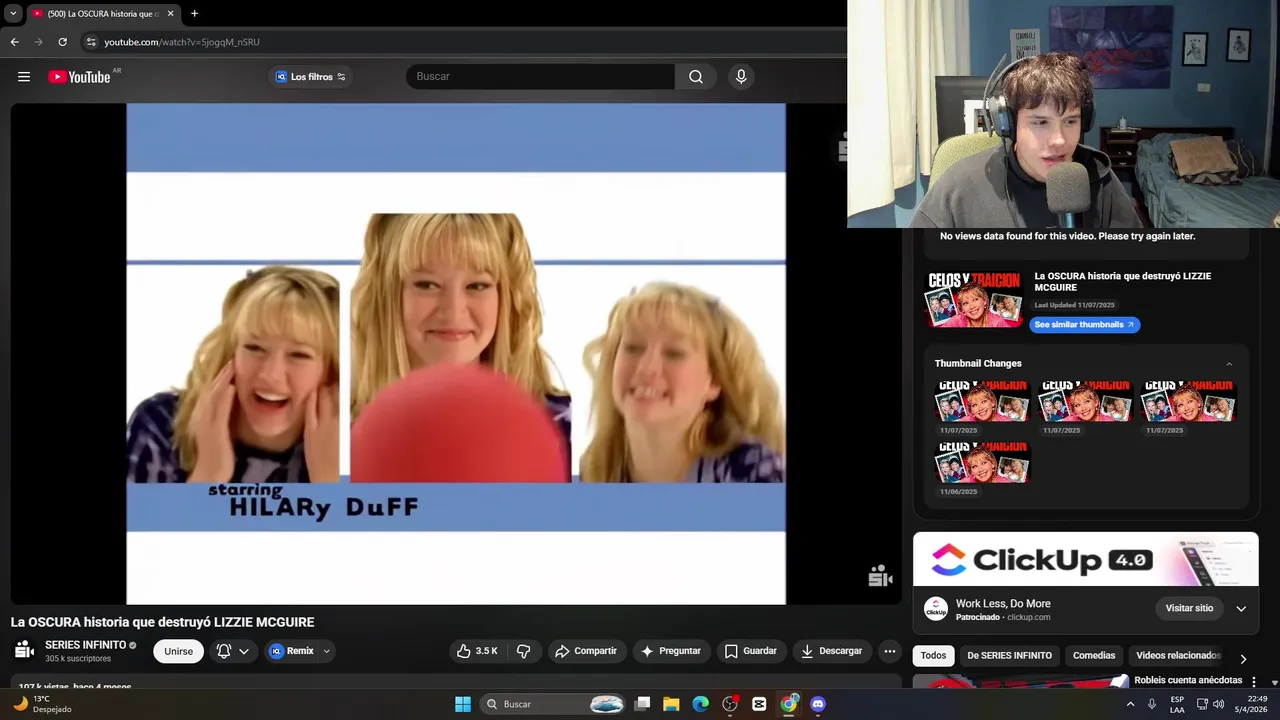The height and width of the screenshot is (720, 1280).
Task: Select Videos relacionados filter chip
Action: pyautogui.click(x=1178, y=656)
